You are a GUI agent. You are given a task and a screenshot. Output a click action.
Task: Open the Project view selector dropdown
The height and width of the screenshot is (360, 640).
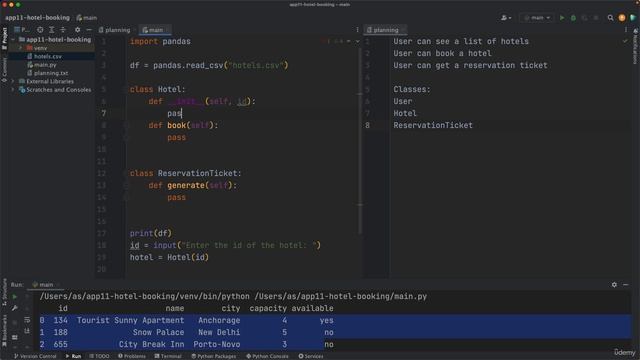(22, 30)
